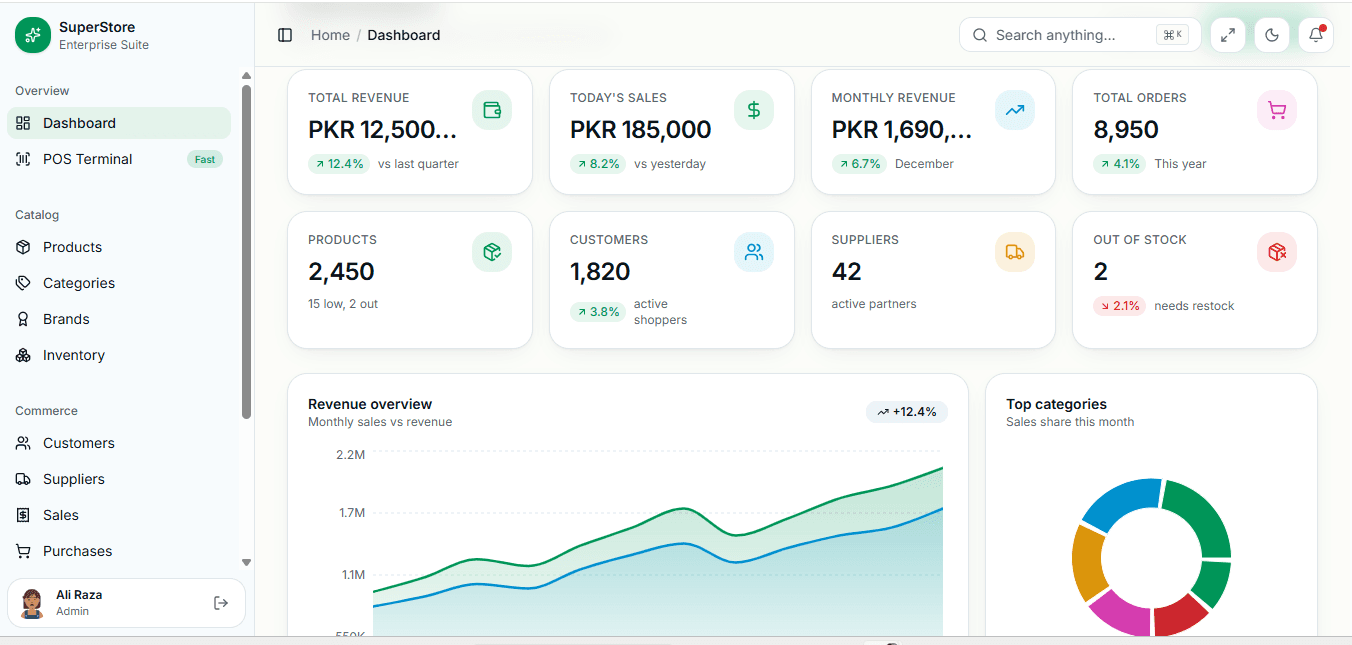Open Dashboard in the sidebar
The image size is (1352, 645).
(119, 123)
